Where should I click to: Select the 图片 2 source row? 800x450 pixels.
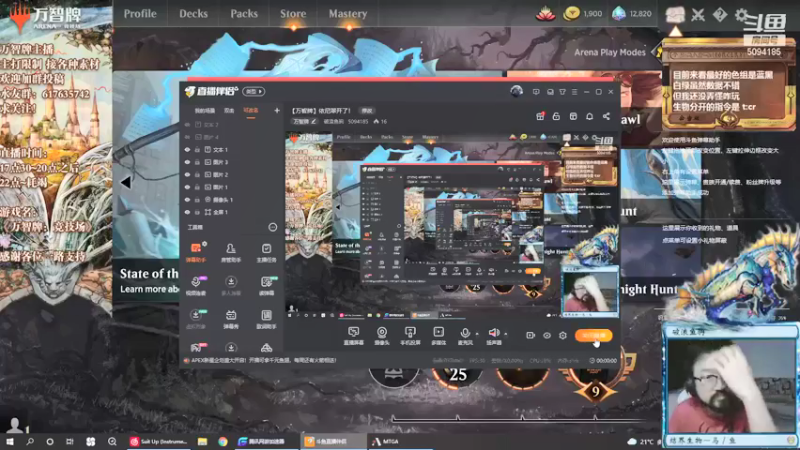tap(232, 174)
